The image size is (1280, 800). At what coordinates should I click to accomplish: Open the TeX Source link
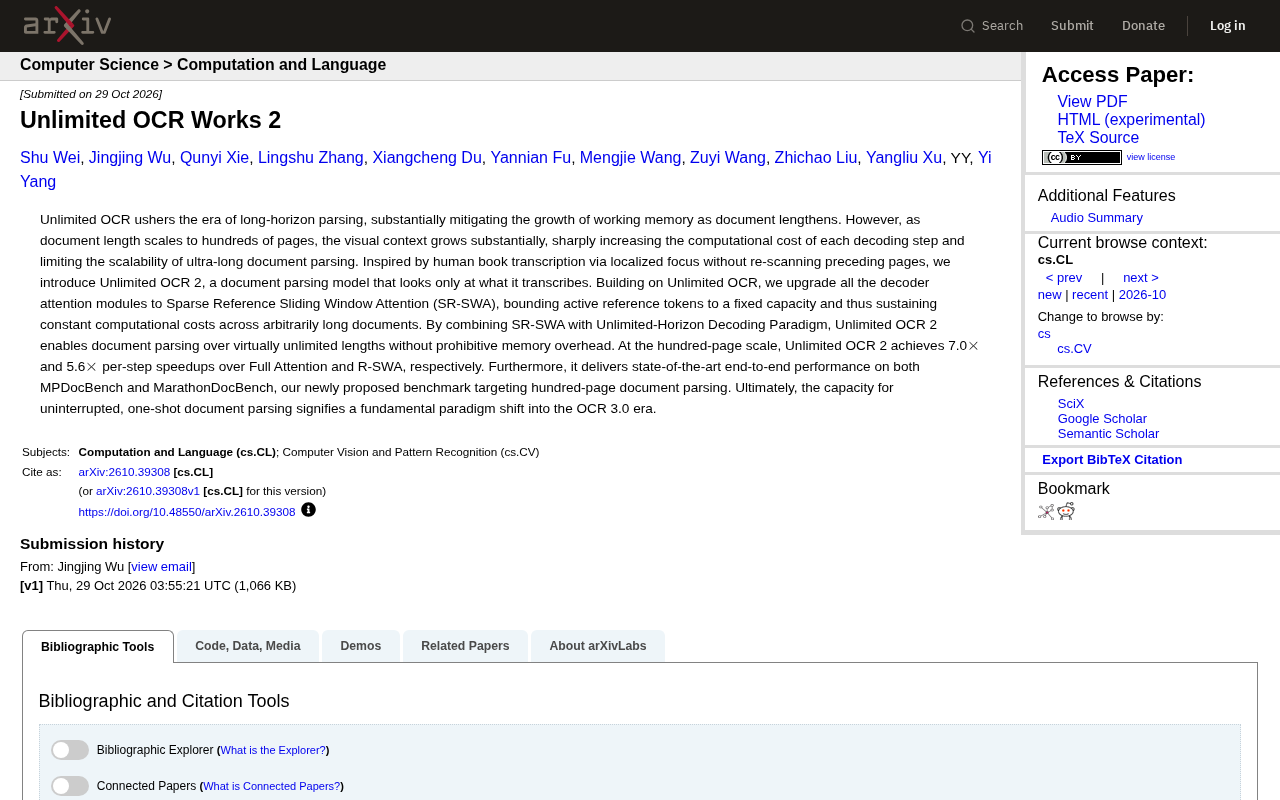[x=1098, y=138]
